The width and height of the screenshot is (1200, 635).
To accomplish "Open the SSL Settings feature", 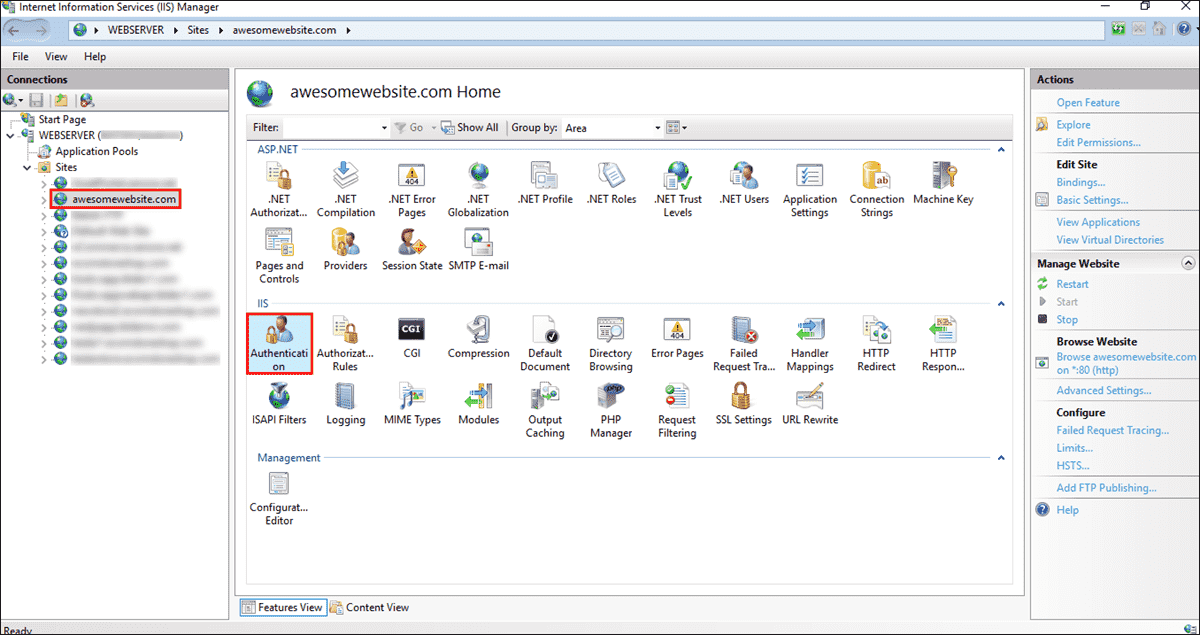I will (743, 400).
